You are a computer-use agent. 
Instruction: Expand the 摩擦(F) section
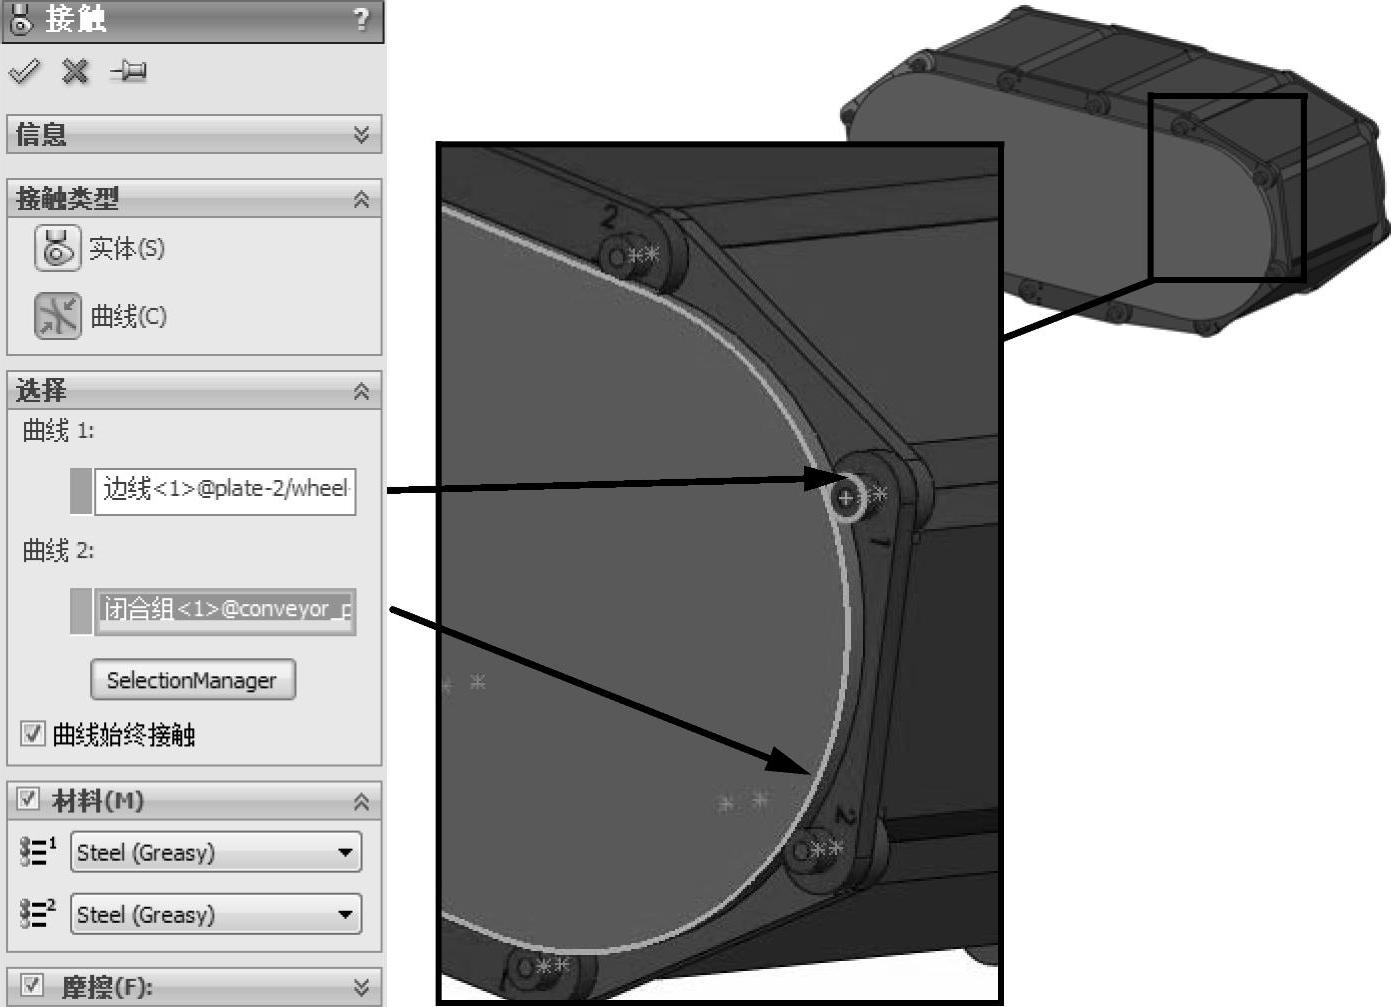click(361, 987)
